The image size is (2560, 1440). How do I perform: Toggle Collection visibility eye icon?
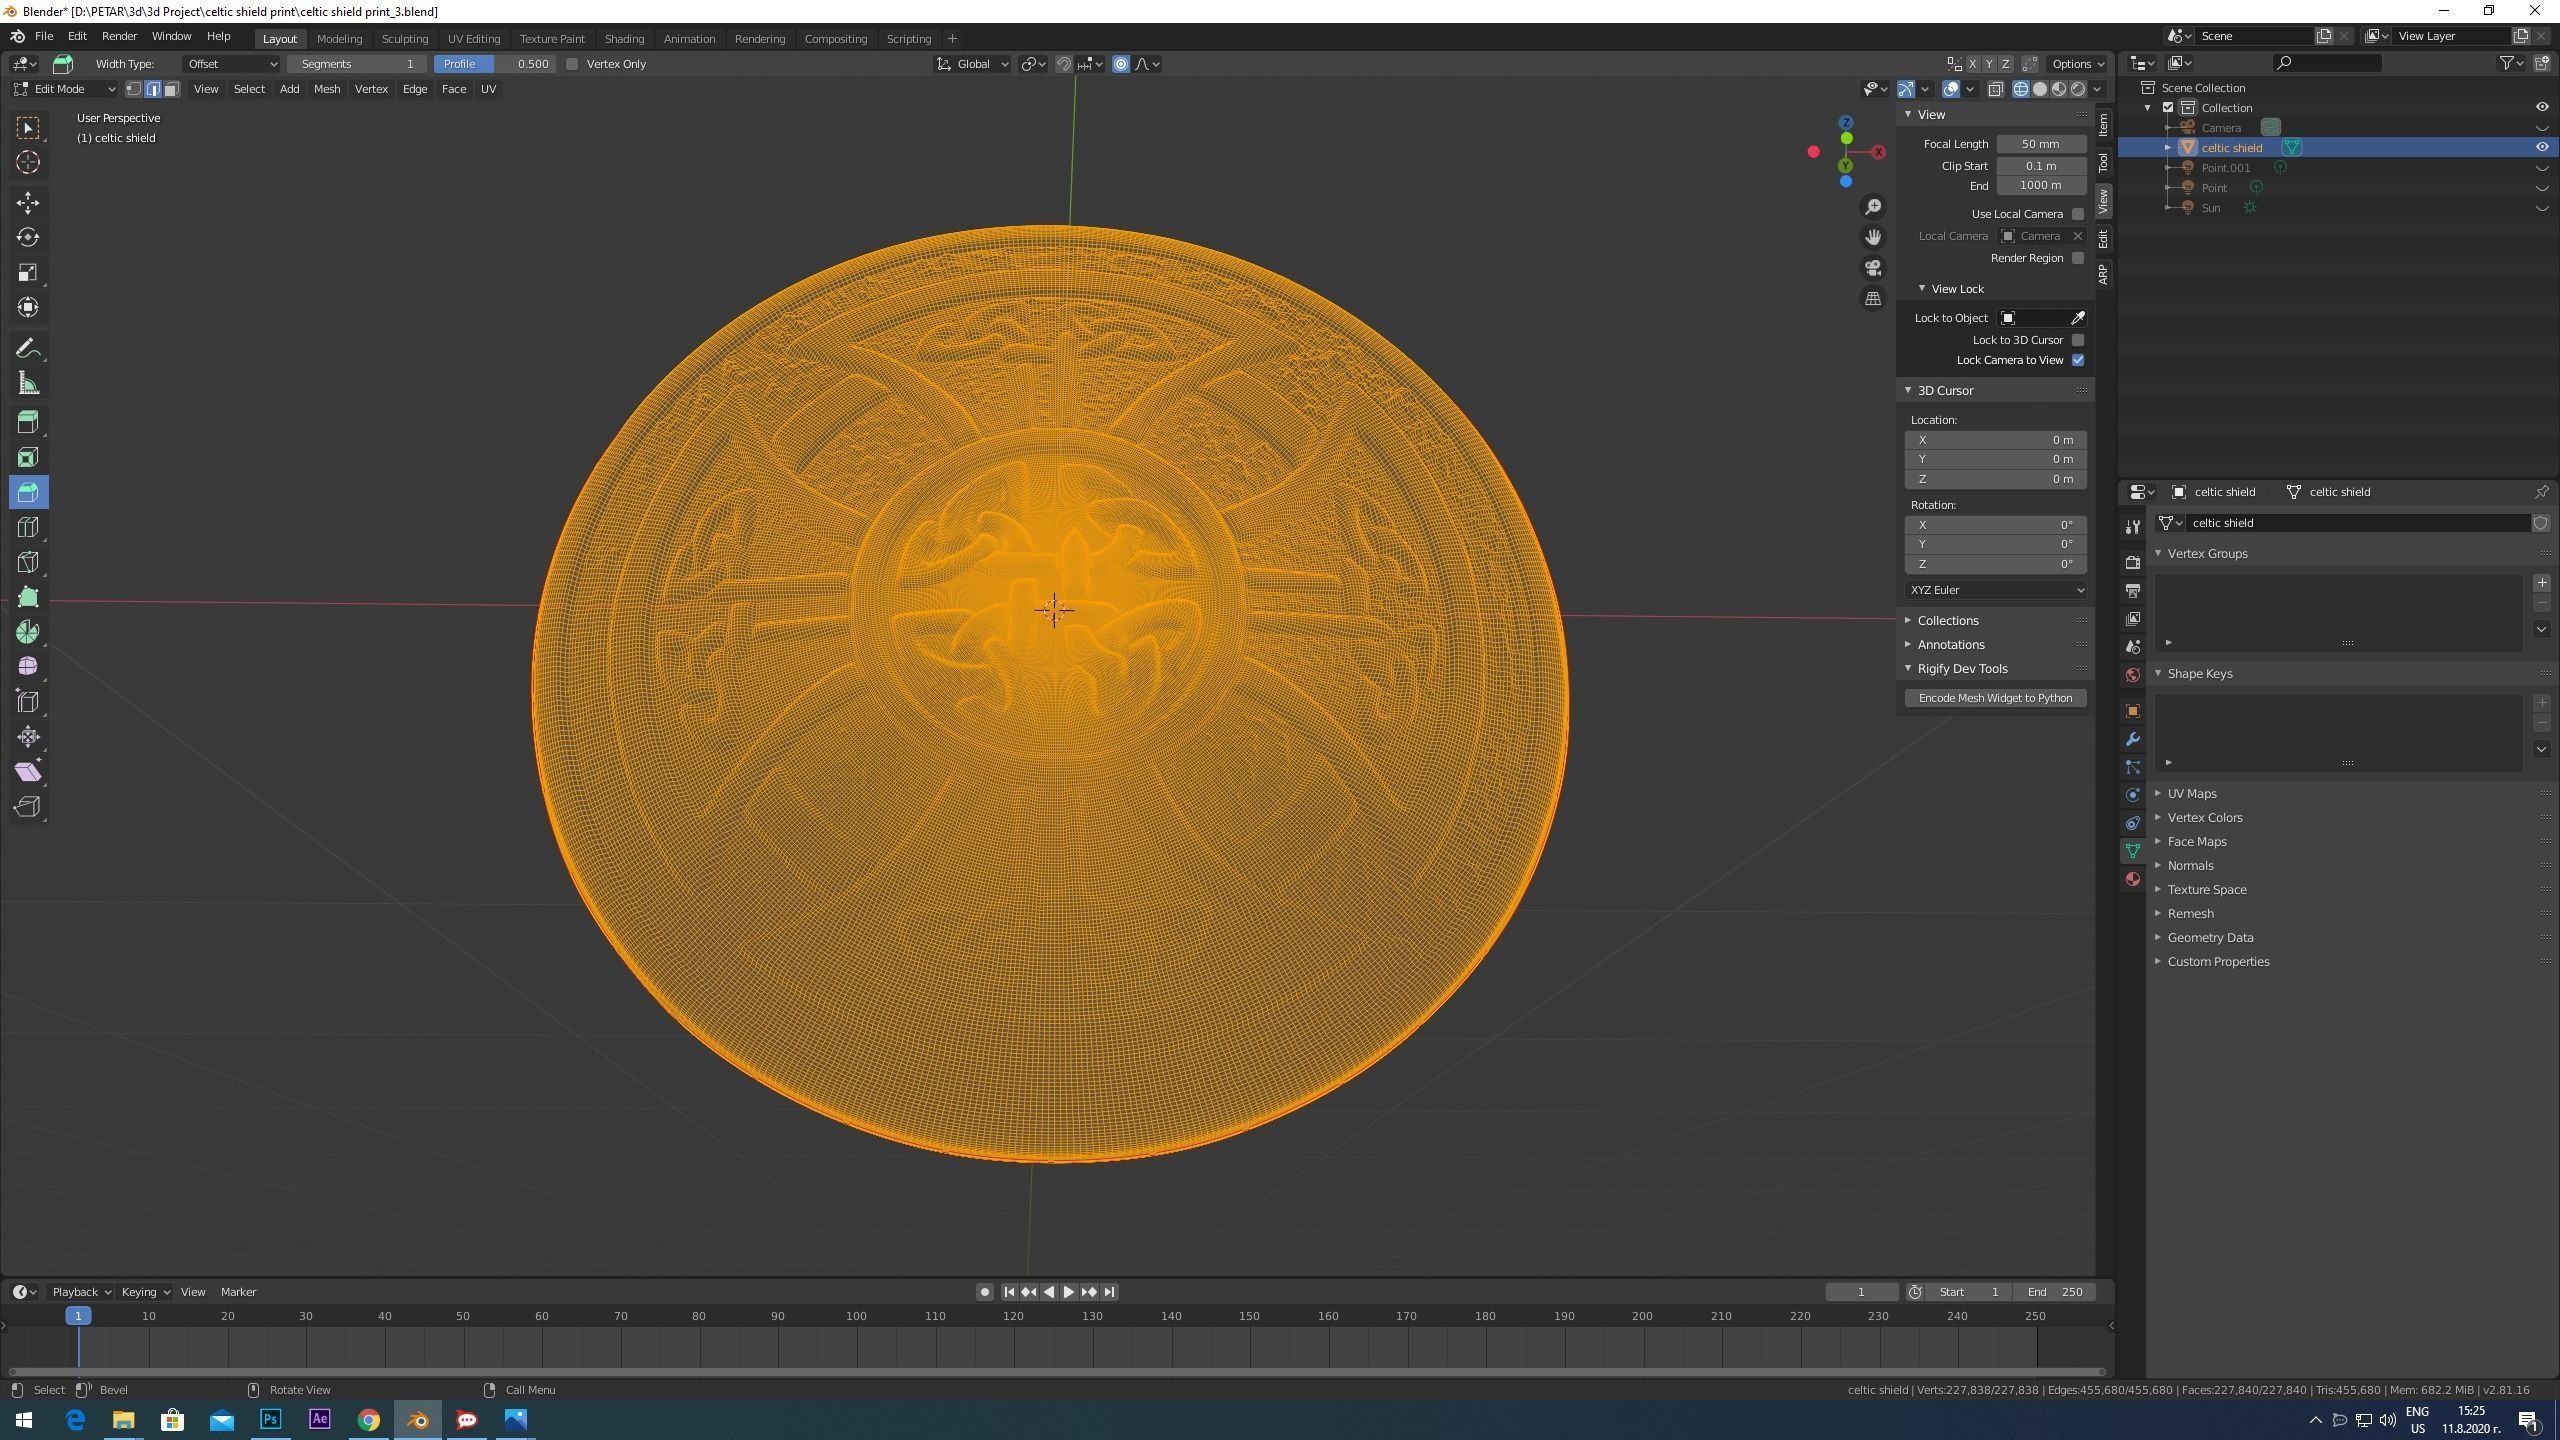(2541, 107)
